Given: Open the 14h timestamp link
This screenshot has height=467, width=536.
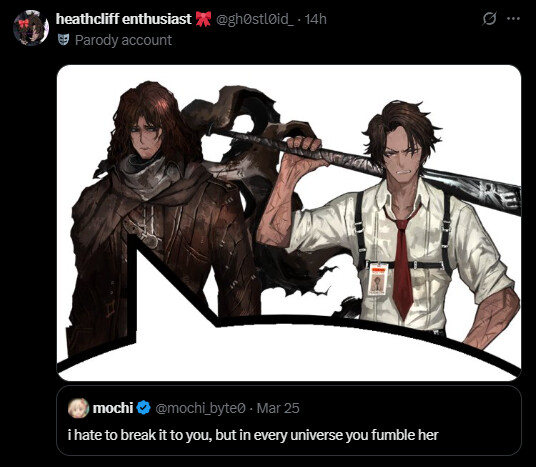Looking at the screenshot, I should (316, 19).
